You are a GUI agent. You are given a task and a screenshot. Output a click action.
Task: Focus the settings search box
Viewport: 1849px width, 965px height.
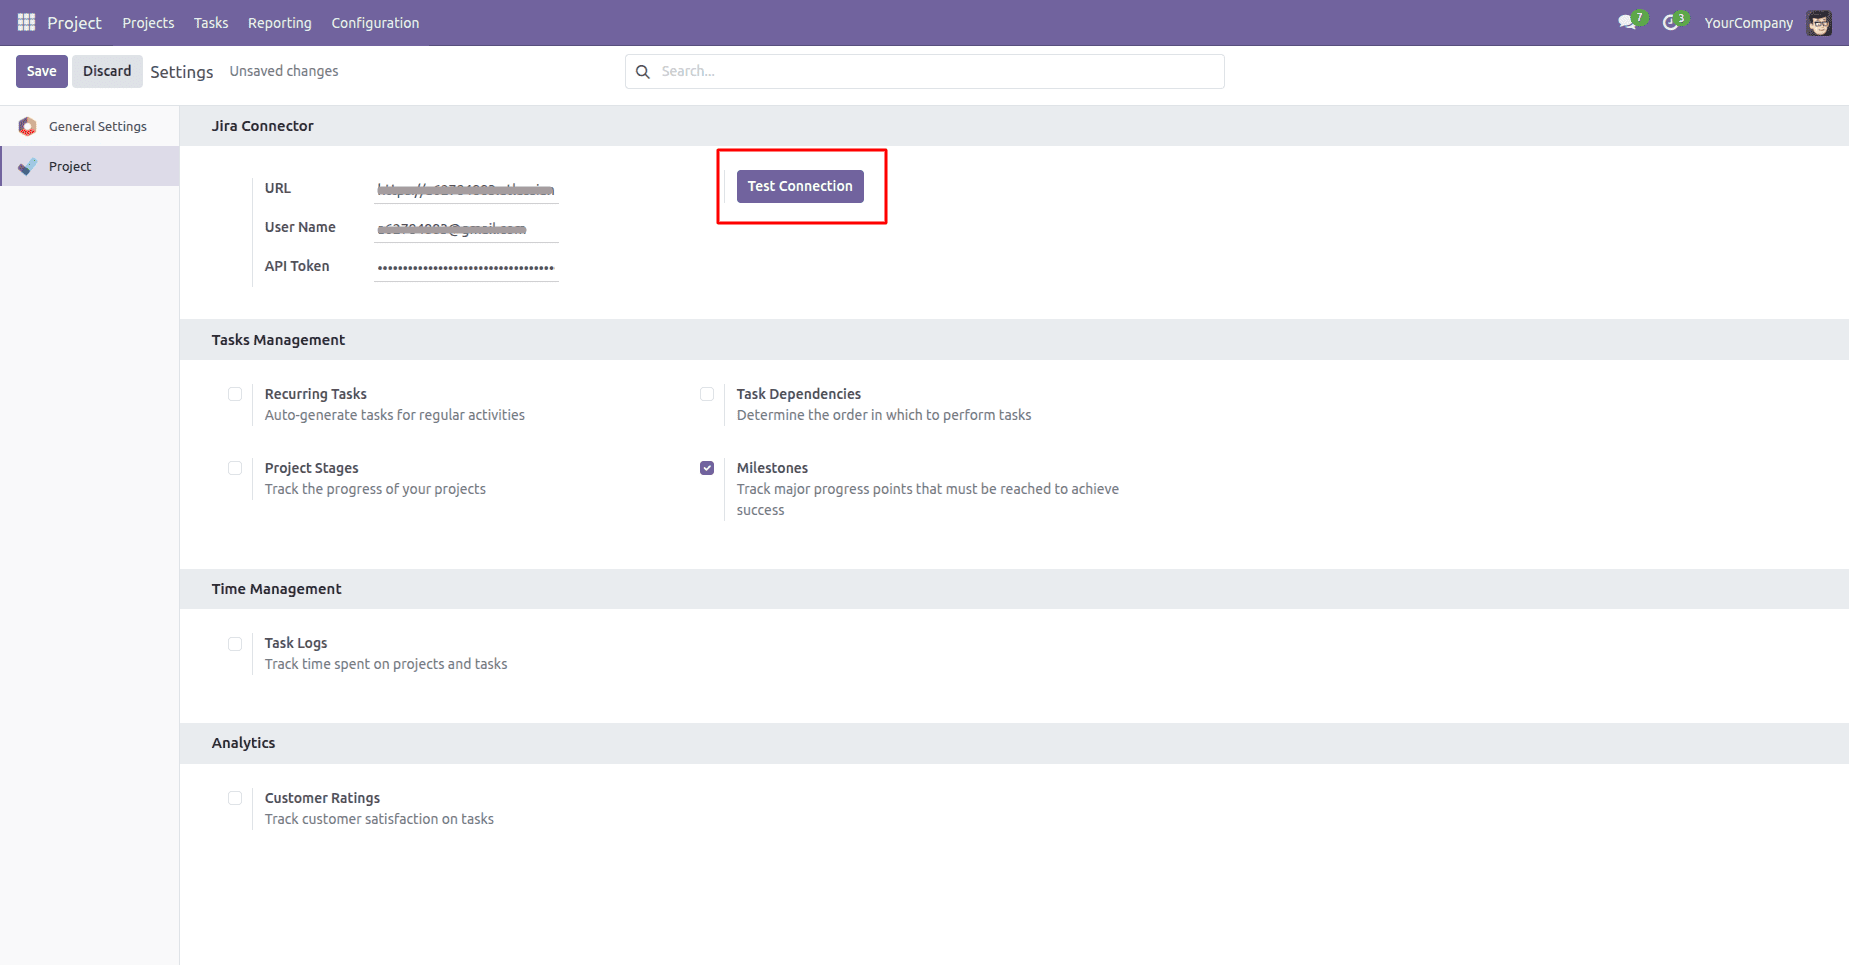point(925,71)
